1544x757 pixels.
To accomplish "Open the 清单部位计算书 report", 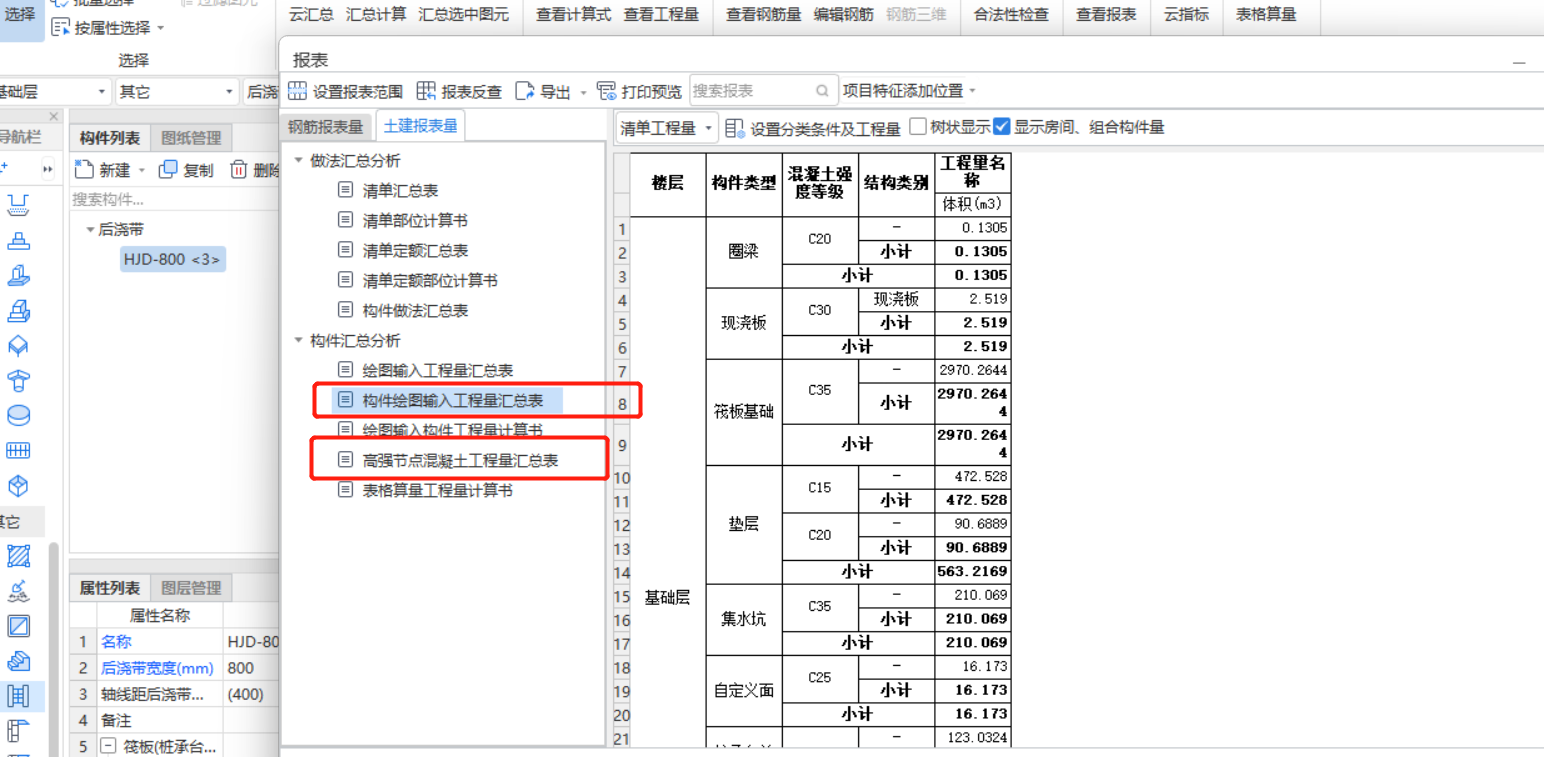I will click(415, 220).
